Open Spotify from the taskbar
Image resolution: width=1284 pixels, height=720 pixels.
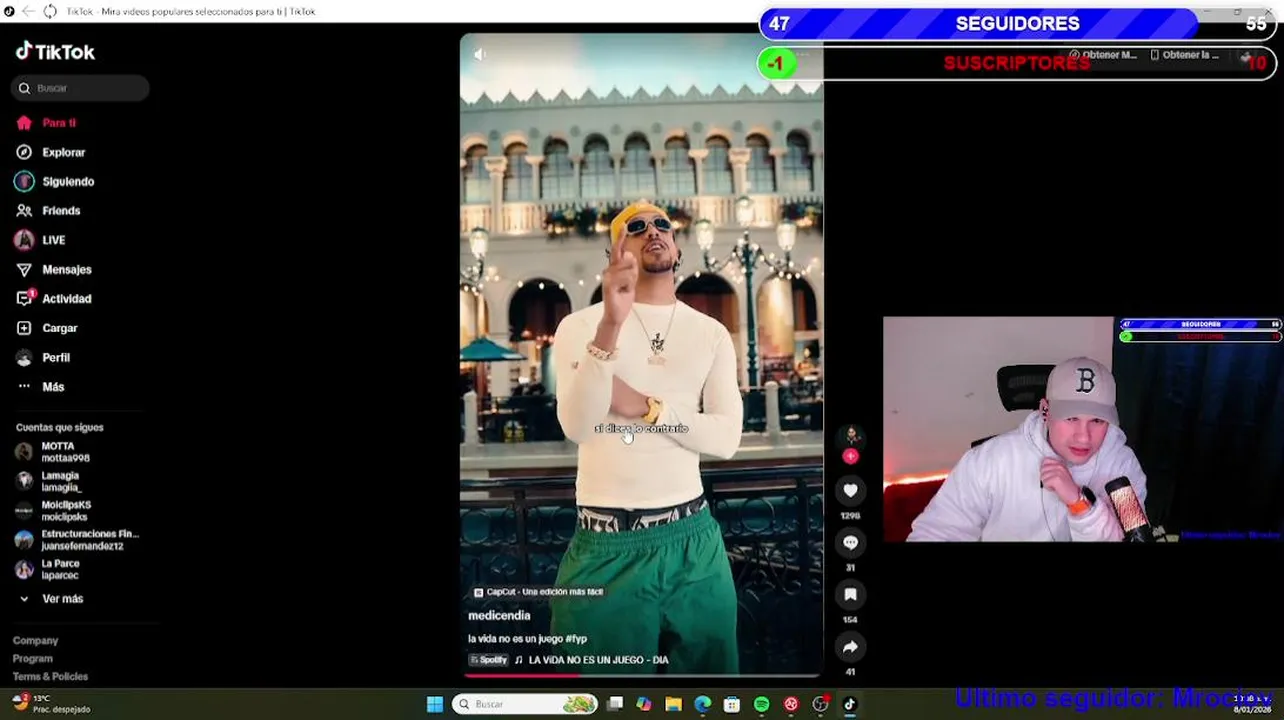(x=761, y=704)
